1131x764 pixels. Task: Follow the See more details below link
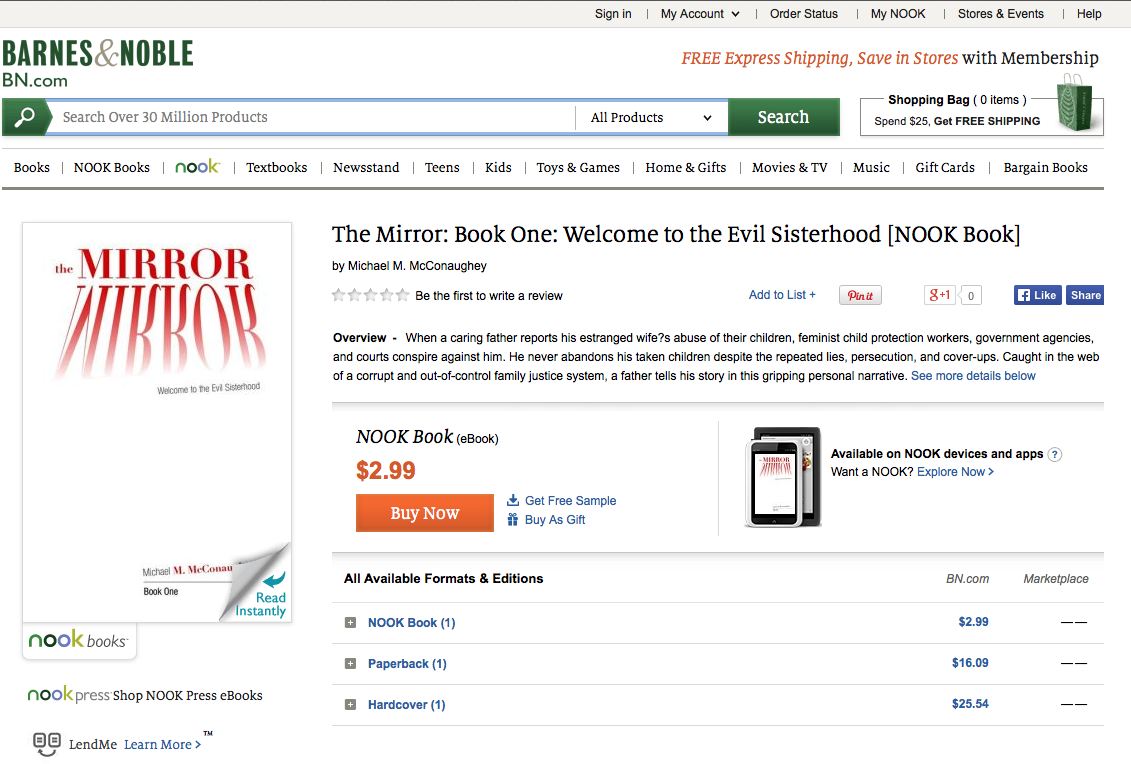(973, 376)
